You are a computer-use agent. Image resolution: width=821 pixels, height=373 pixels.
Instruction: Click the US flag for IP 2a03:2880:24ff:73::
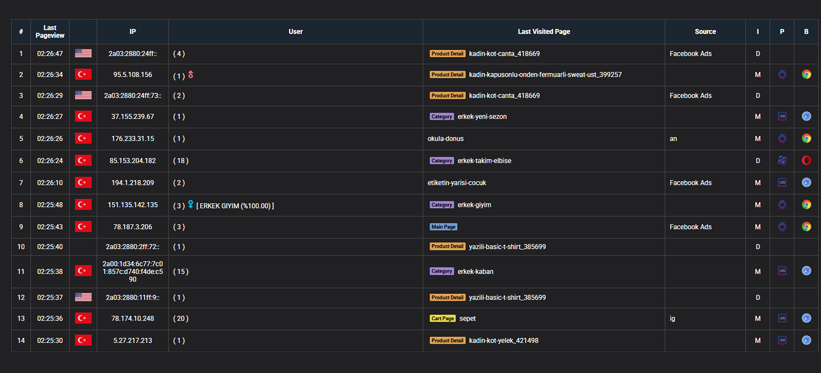83,96
